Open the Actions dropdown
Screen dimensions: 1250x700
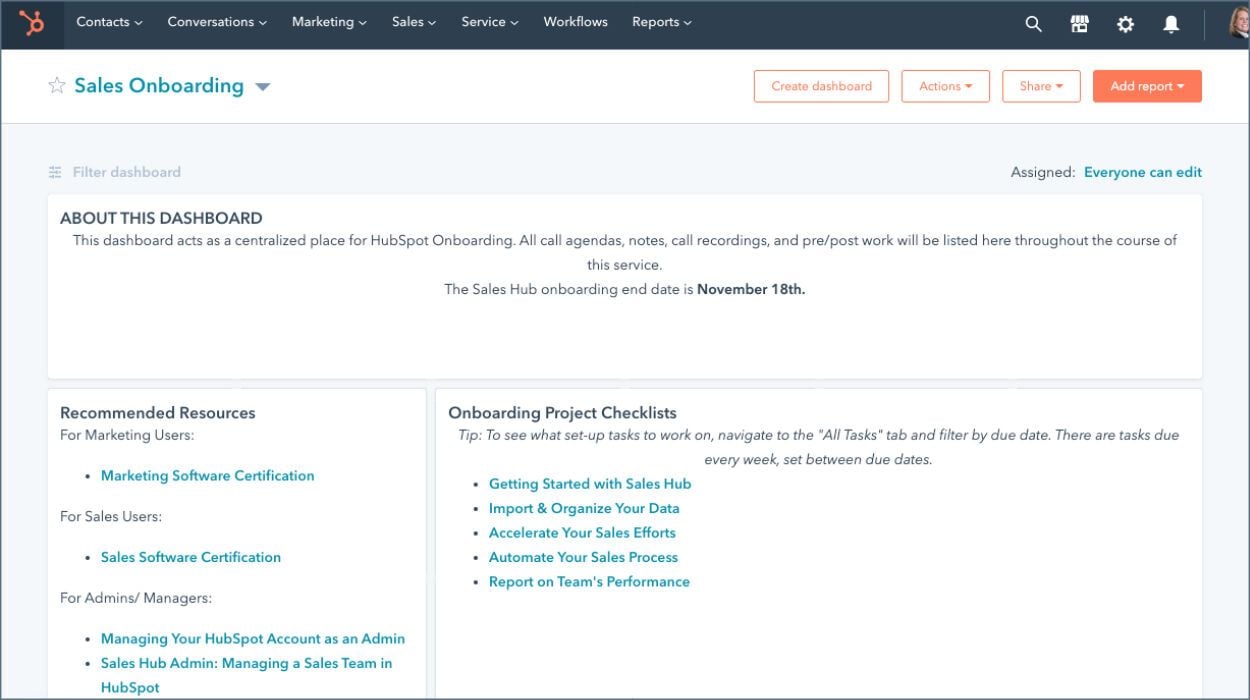pyautogui.click(x=945, y=86)
